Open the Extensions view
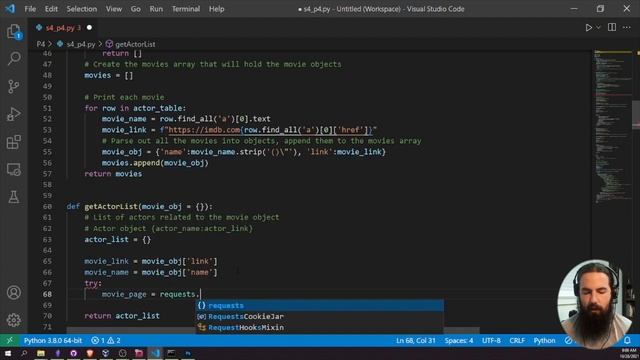This screenshot has height=360, width=640. (14, 142)
